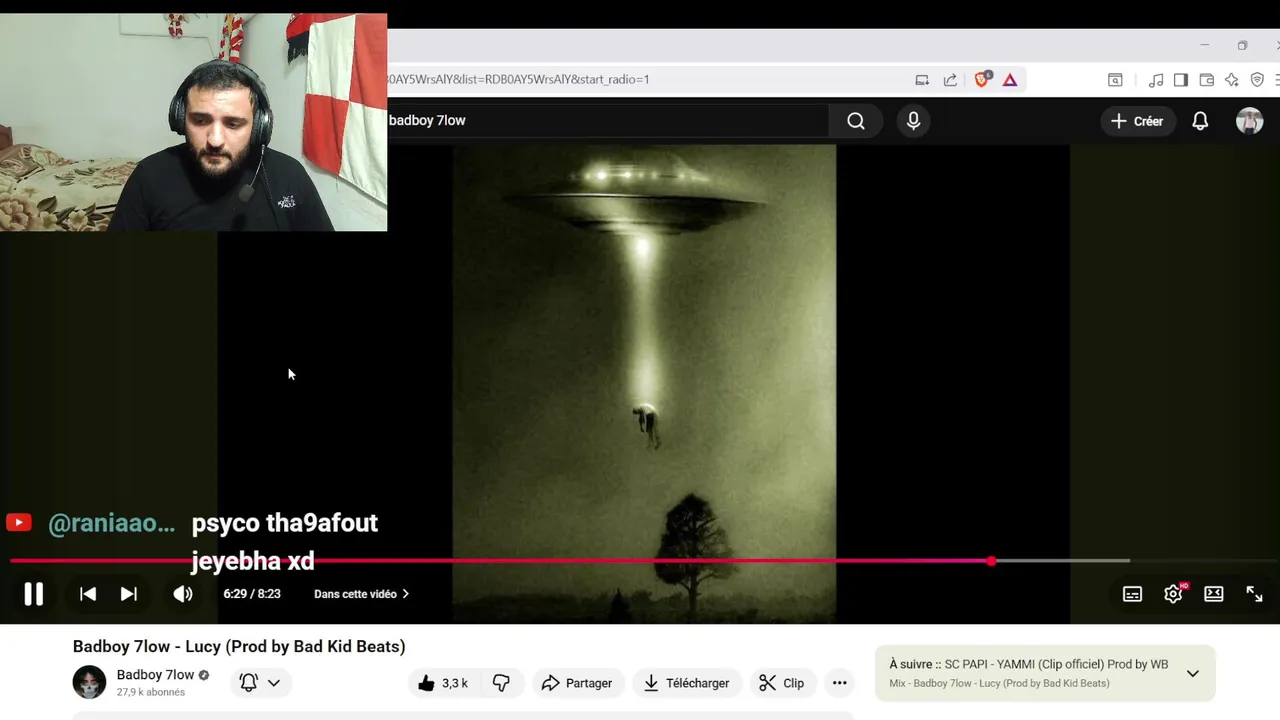Click the Télécharger button

[x=686, y=683]
